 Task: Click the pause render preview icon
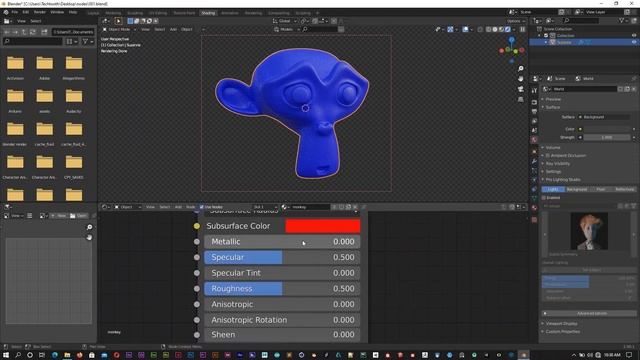pos(522,29)
